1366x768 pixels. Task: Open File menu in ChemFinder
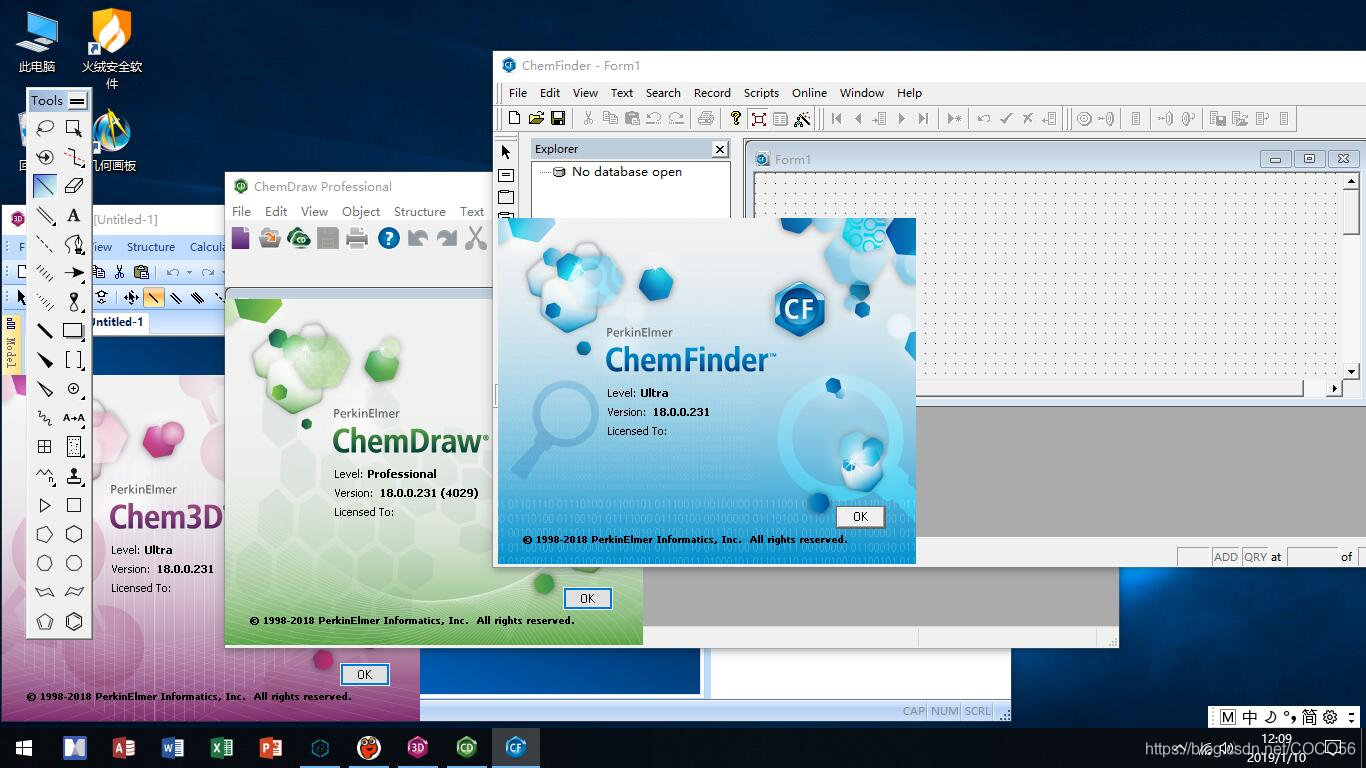tap(518, 93)
